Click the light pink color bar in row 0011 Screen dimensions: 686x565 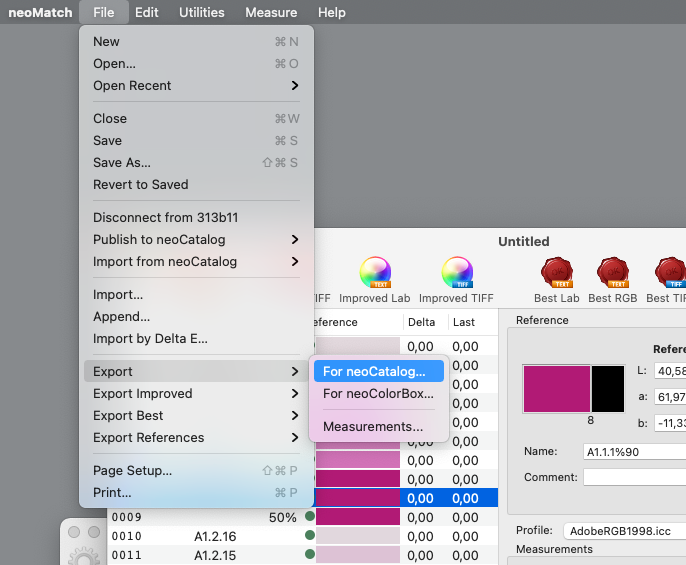pos(358,554)
